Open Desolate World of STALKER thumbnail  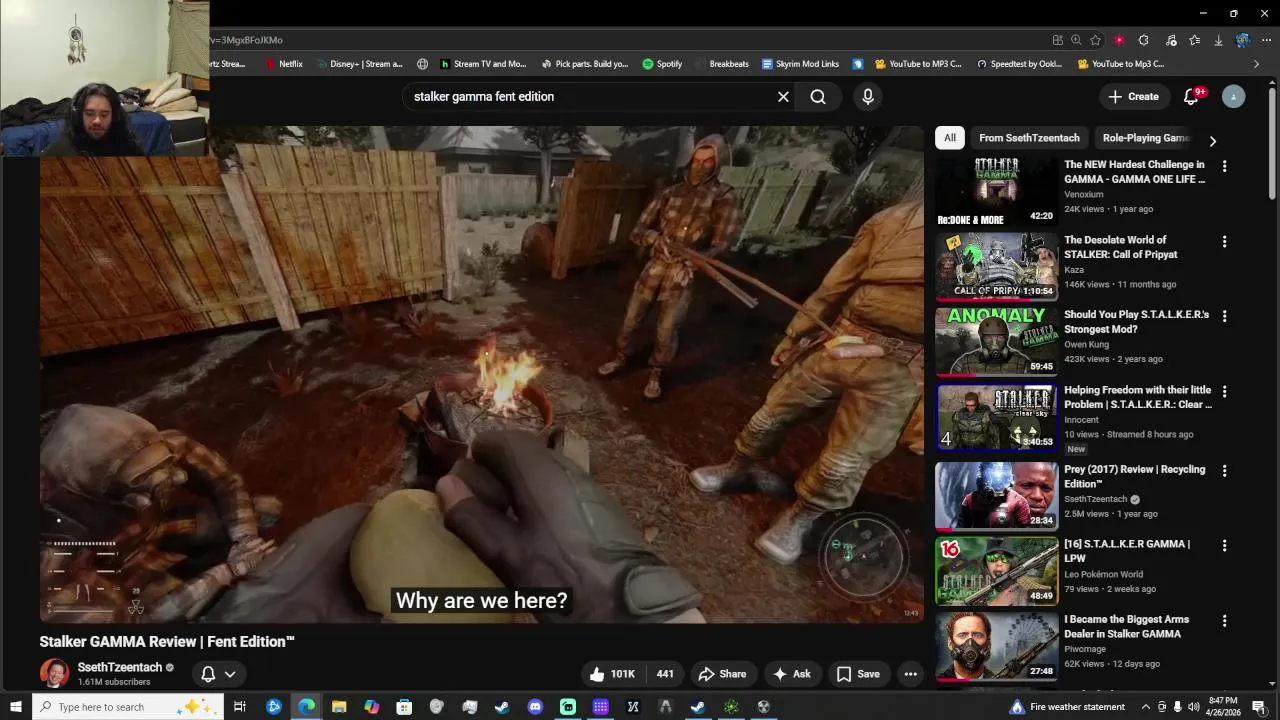pos(996,267)
